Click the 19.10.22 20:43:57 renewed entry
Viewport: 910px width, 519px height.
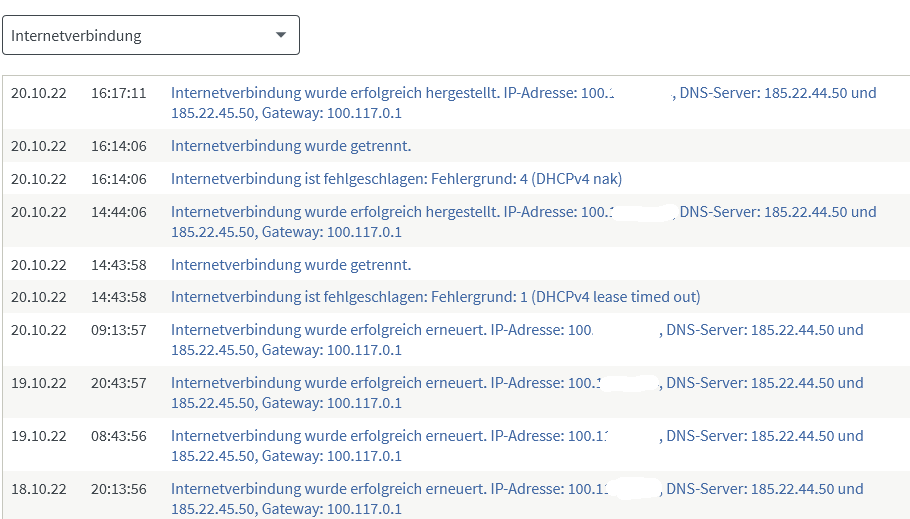(x=517, y=392)
